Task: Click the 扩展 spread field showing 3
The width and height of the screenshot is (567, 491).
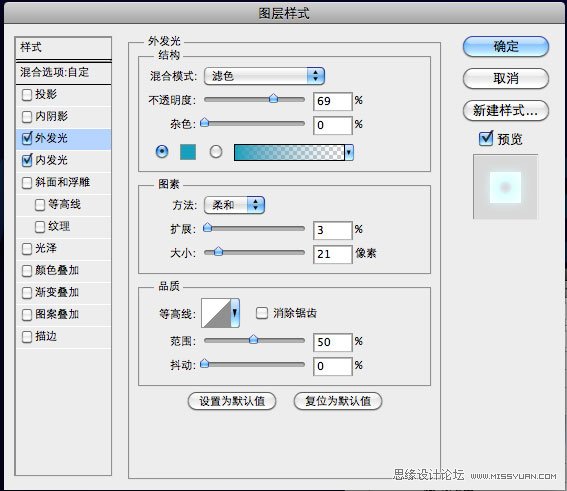Action: pos(333,230)
